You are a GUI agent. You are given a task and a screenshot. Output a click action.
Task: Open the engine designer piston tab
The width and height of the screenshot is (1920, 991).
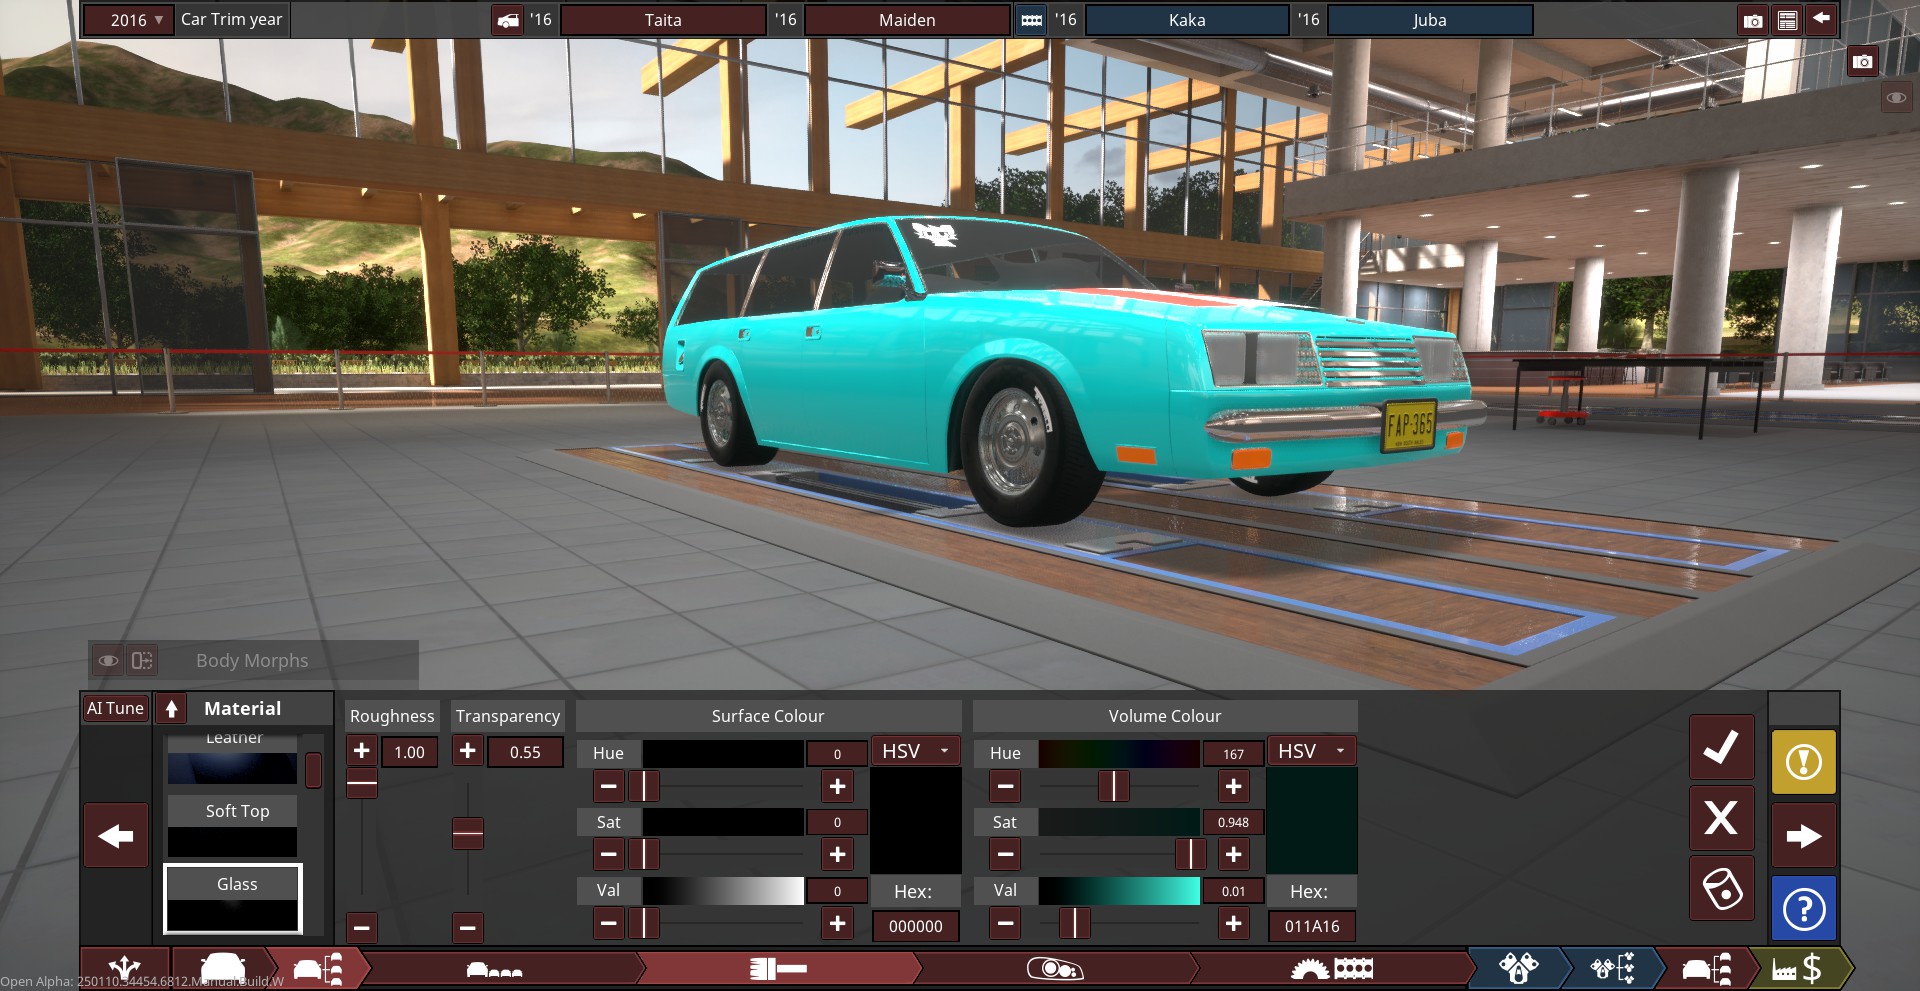tap(1518, 968)
